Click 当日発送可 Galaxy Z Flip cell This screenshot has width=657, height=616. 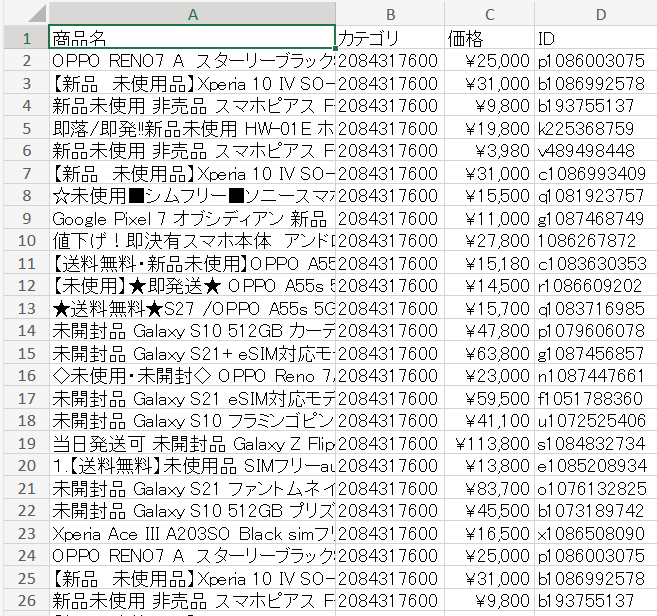coord(192,443)
